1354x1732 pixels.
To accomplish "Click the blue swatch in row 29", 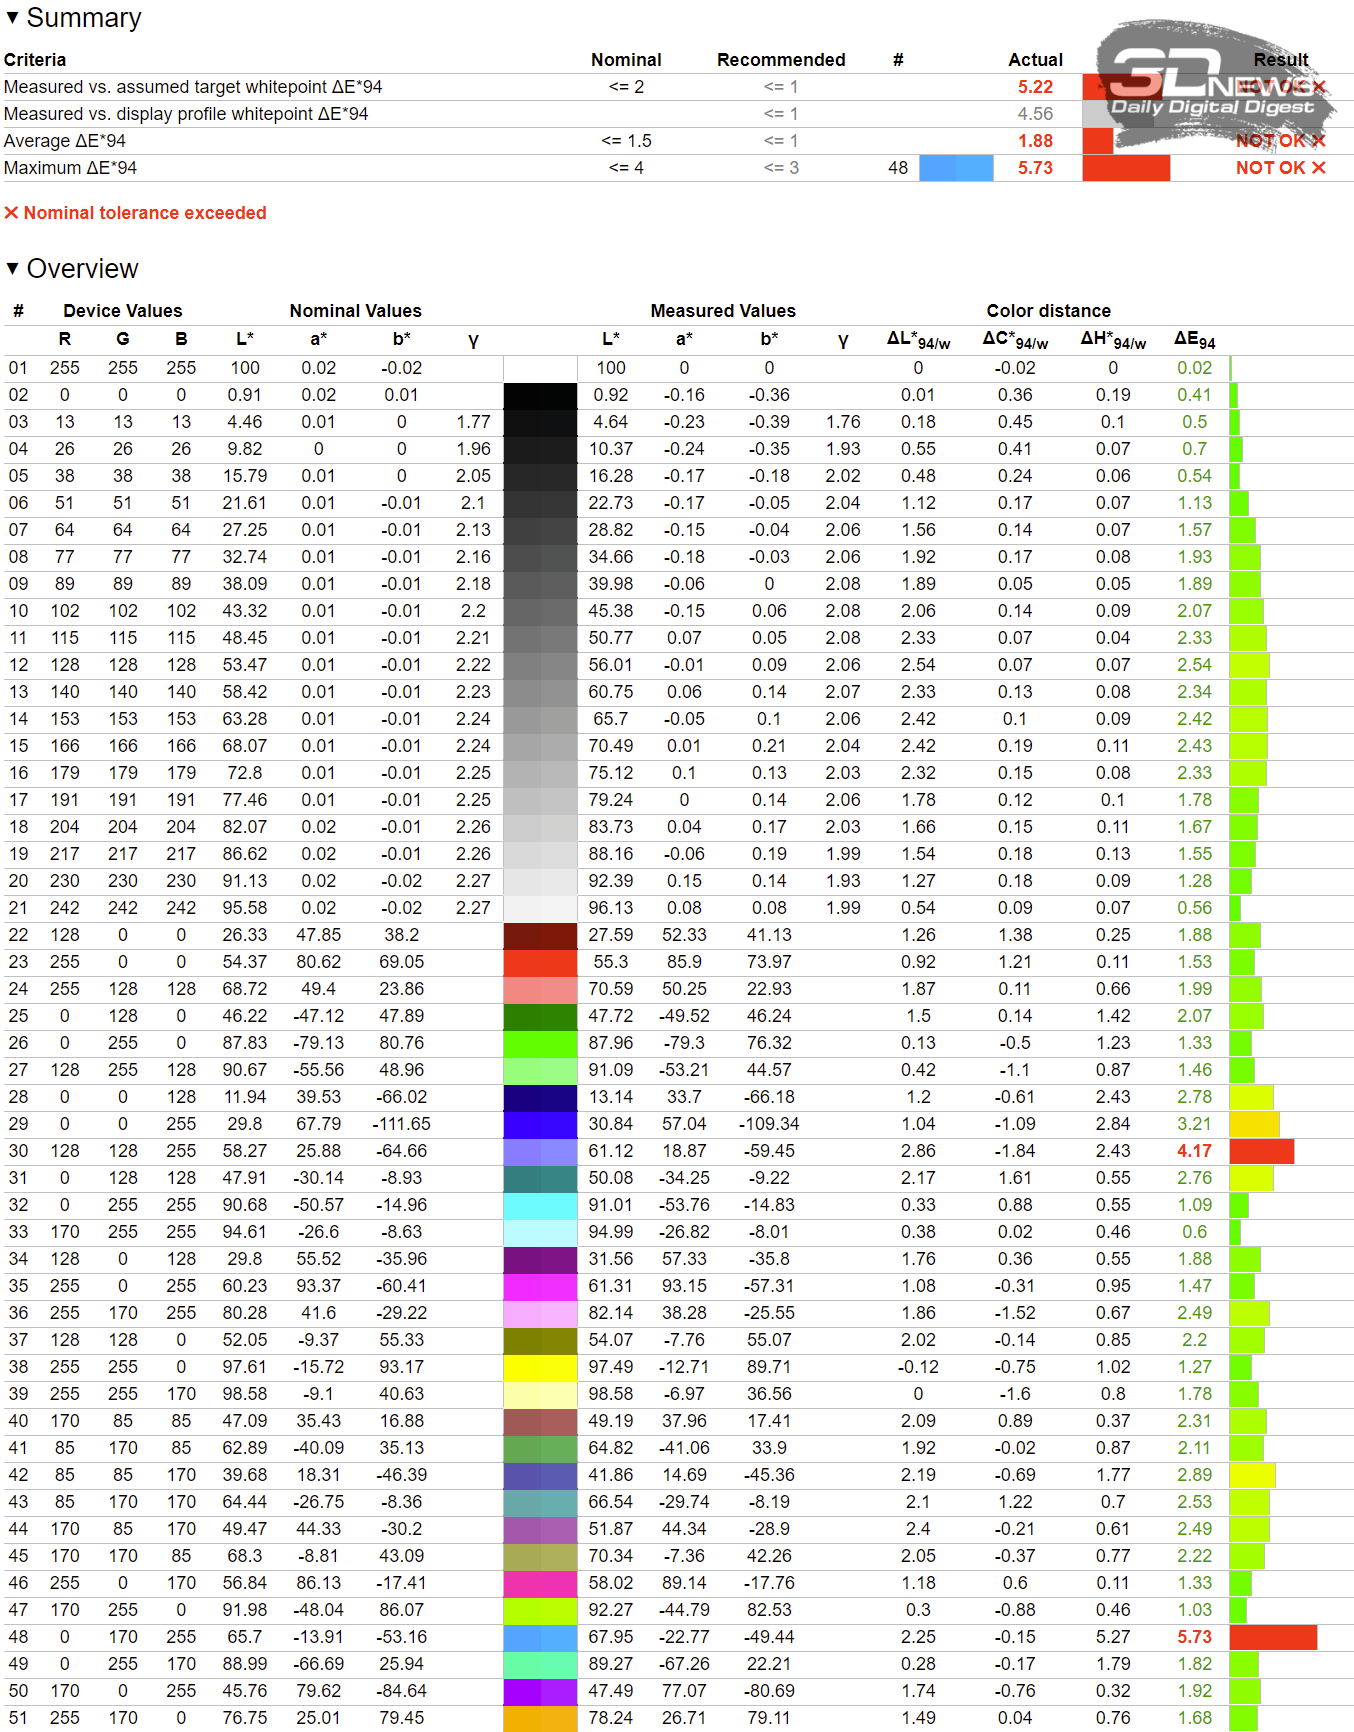I will tap(540, 1124).
